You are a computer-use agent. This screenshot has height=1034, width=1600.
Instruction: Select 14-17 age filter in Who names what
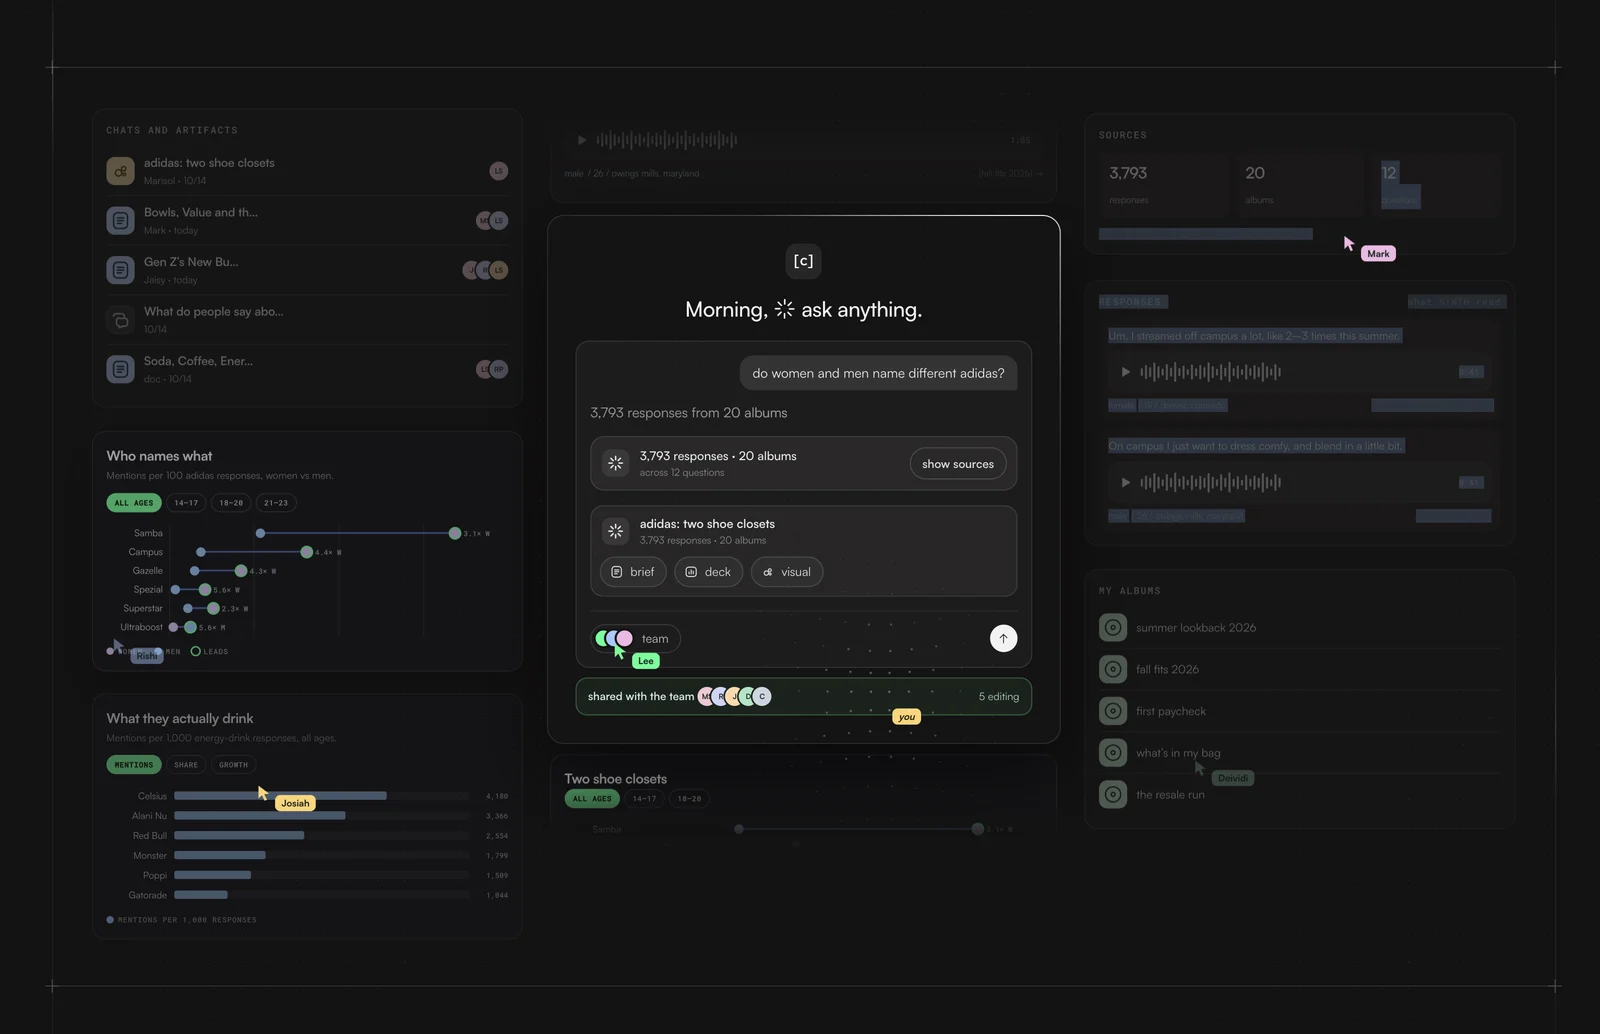[186, 503]
